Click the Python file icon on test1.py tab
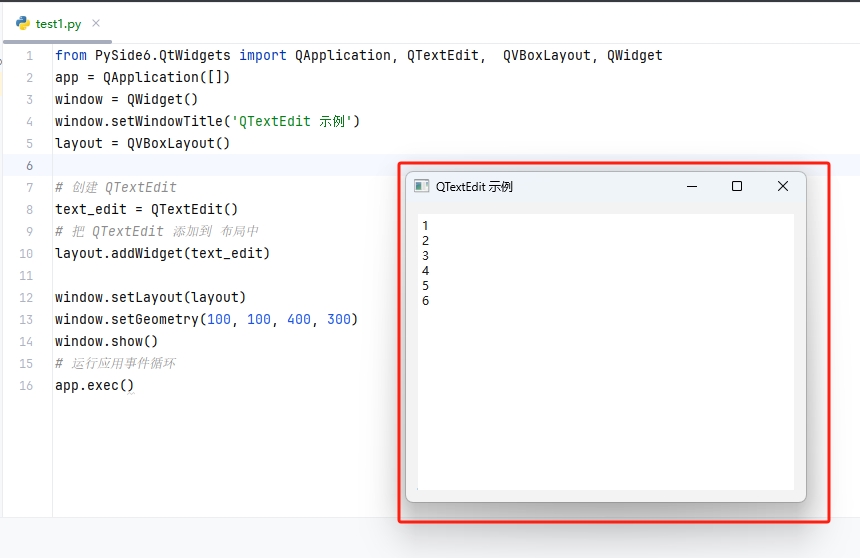 tap(23, 23)
